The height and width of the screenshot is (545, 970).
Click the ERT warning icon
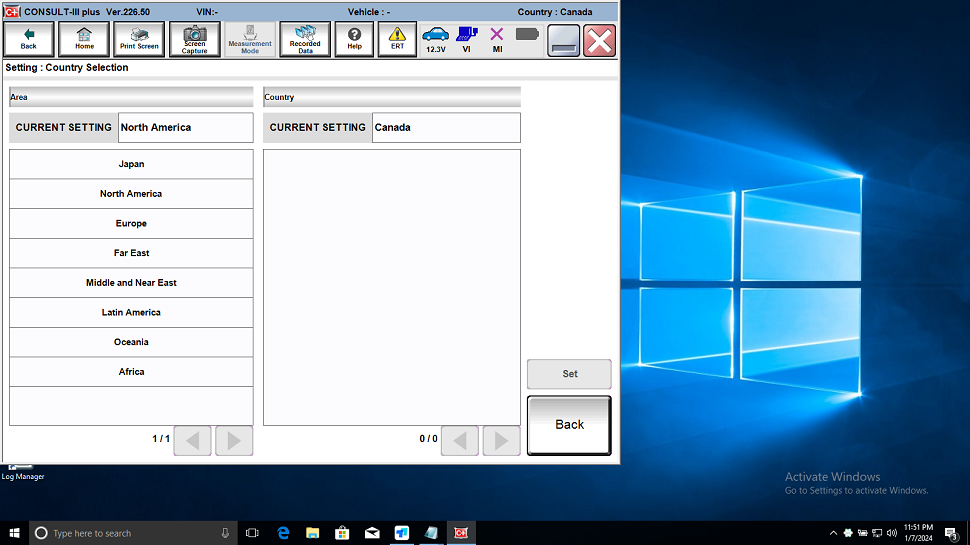[x=397, y=40]
